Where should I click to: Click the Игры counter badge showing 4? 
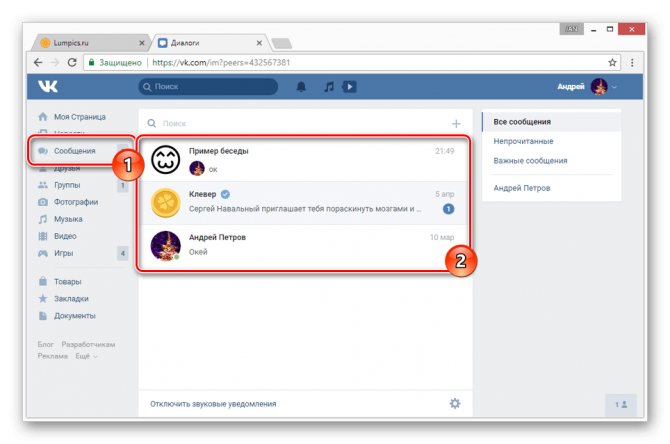point(123,253)
